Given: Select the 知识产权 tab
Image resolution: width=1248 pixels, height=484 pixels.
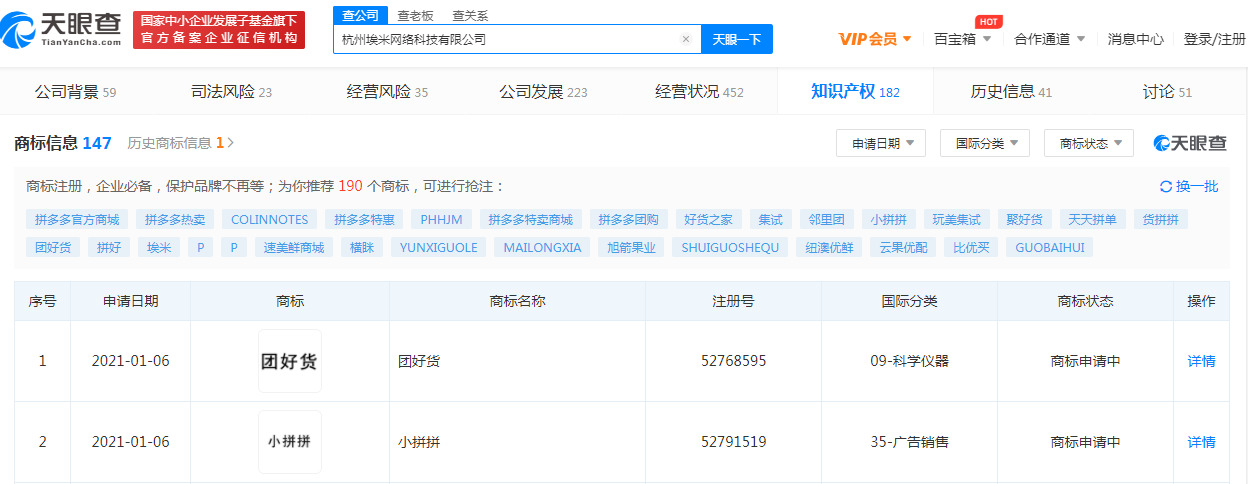Looking at the screenshot, I should point(855,92).
